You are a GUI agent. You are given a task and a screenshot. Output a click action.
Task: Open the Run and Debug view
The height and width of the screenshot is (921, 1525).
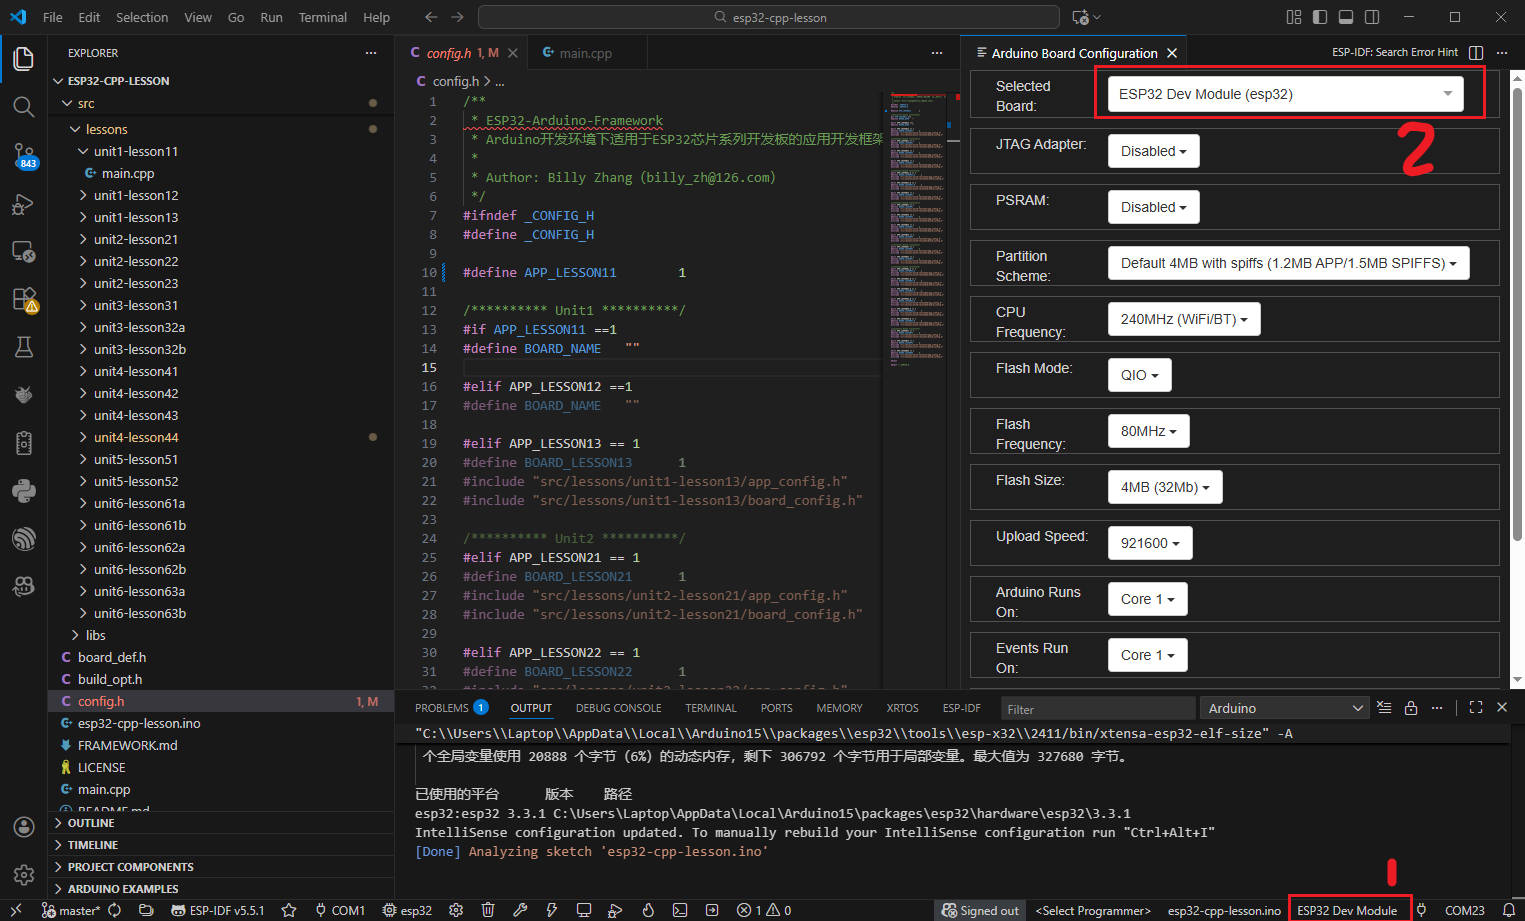coord(23,203)
